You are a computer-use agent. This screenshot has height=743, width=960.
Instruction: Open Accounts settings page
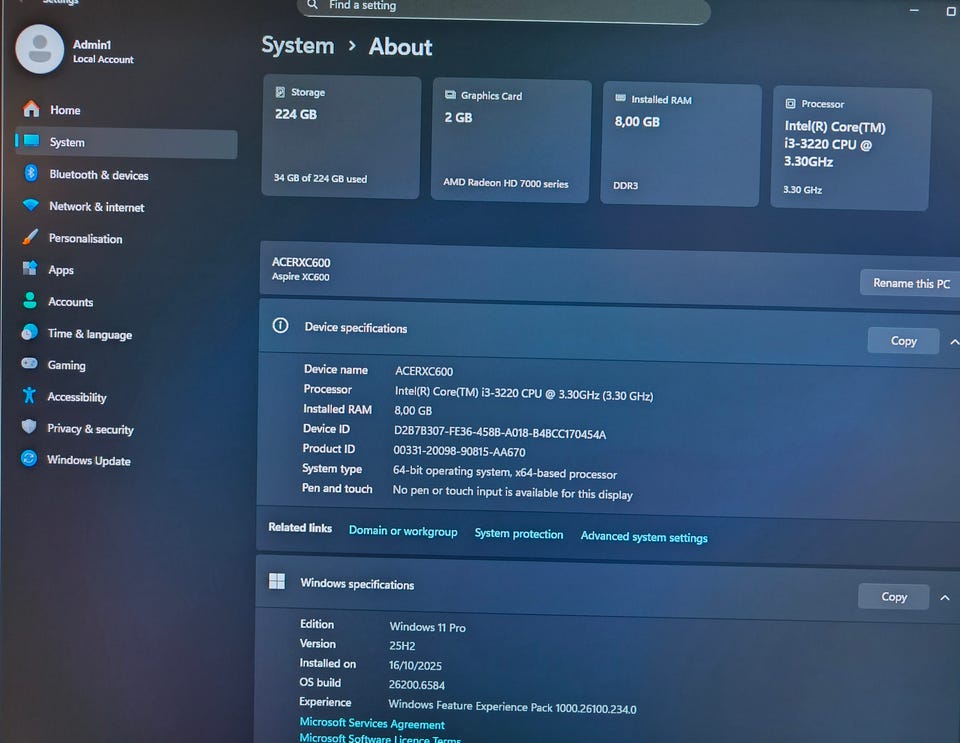[x=126, y=301]
